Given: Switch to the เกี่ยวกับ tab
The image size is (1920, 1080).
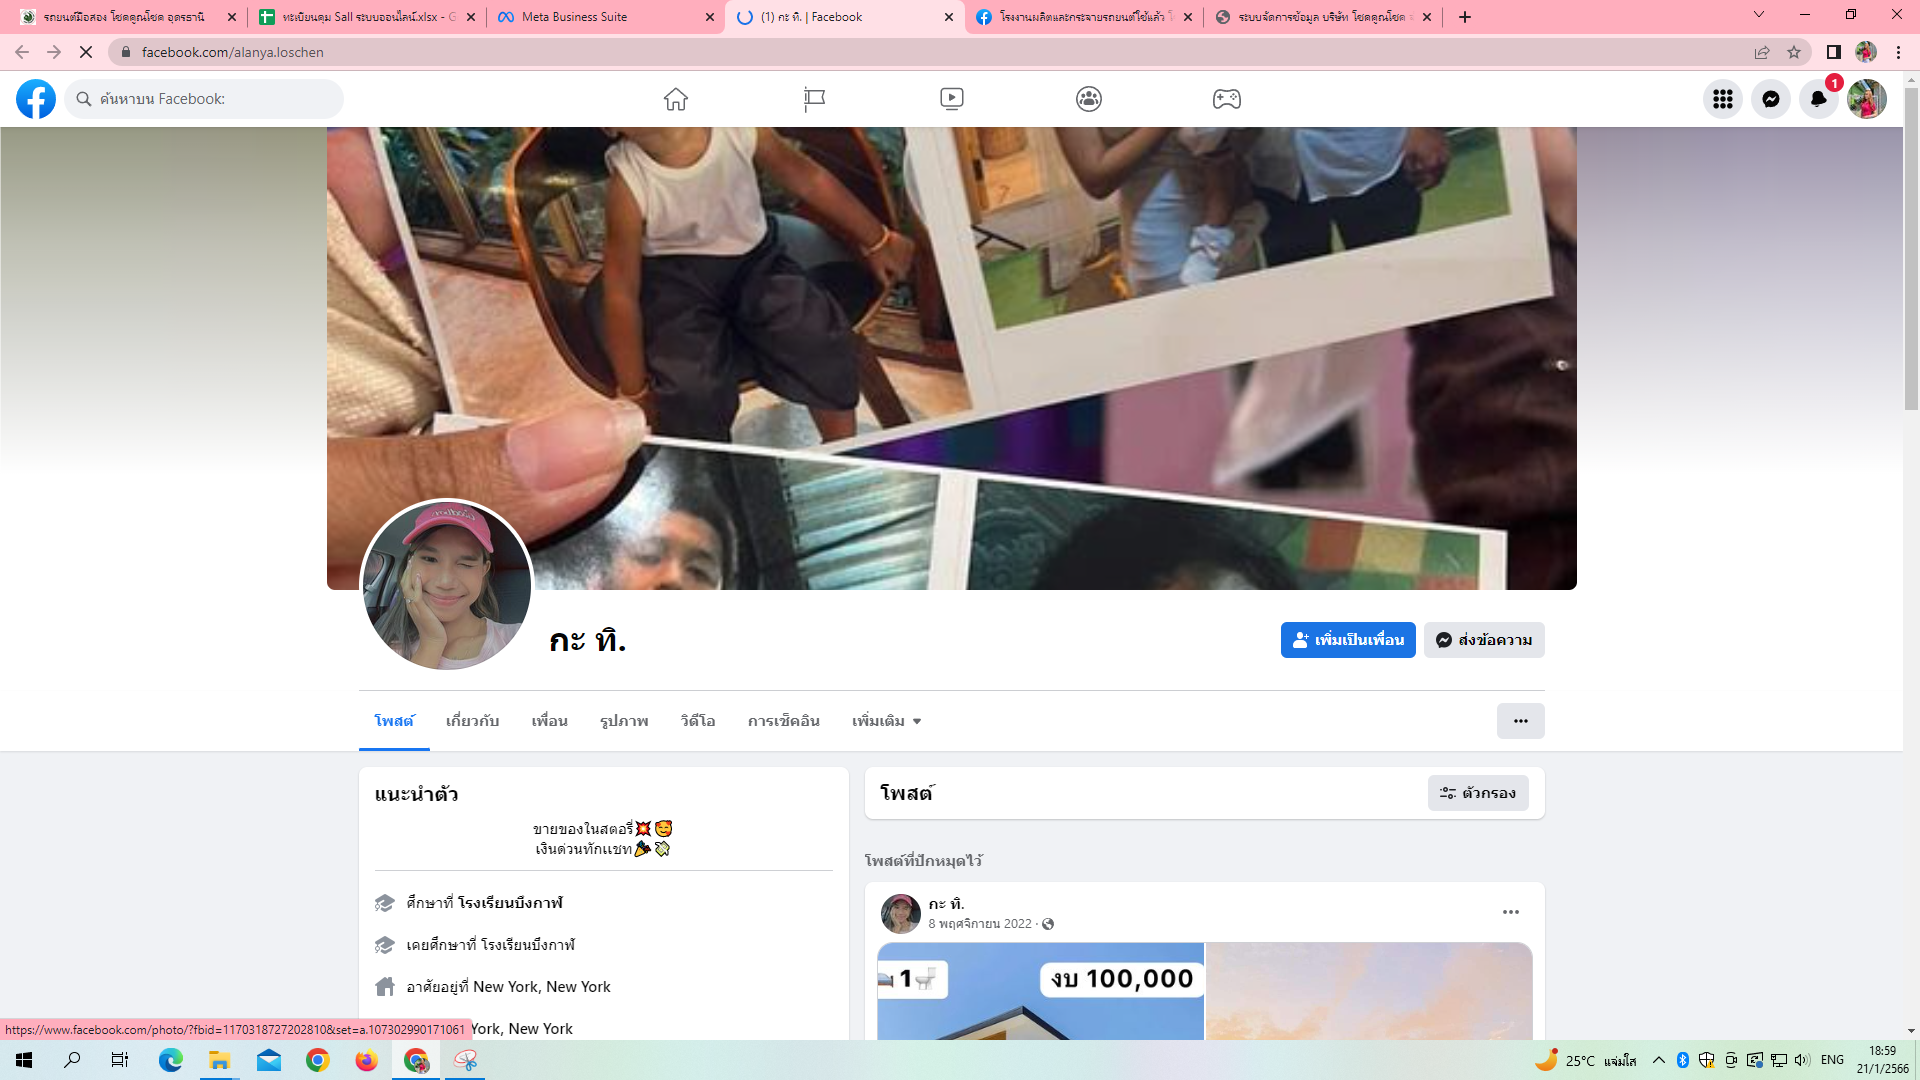Looking at the screenshot, I should [x=472, y=721].
